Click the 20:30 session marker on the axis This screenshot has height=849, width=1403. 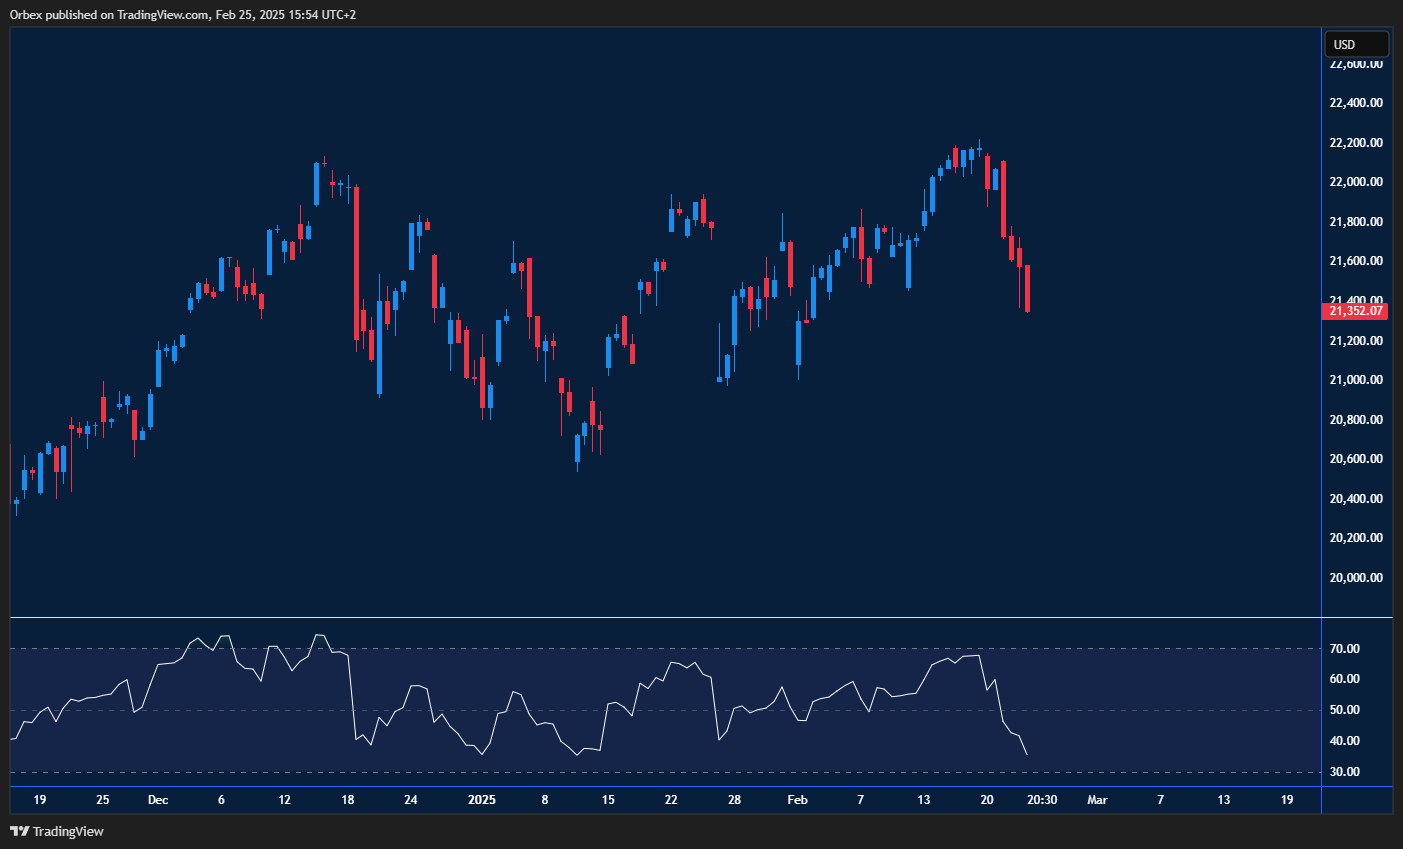point(1042,800)
